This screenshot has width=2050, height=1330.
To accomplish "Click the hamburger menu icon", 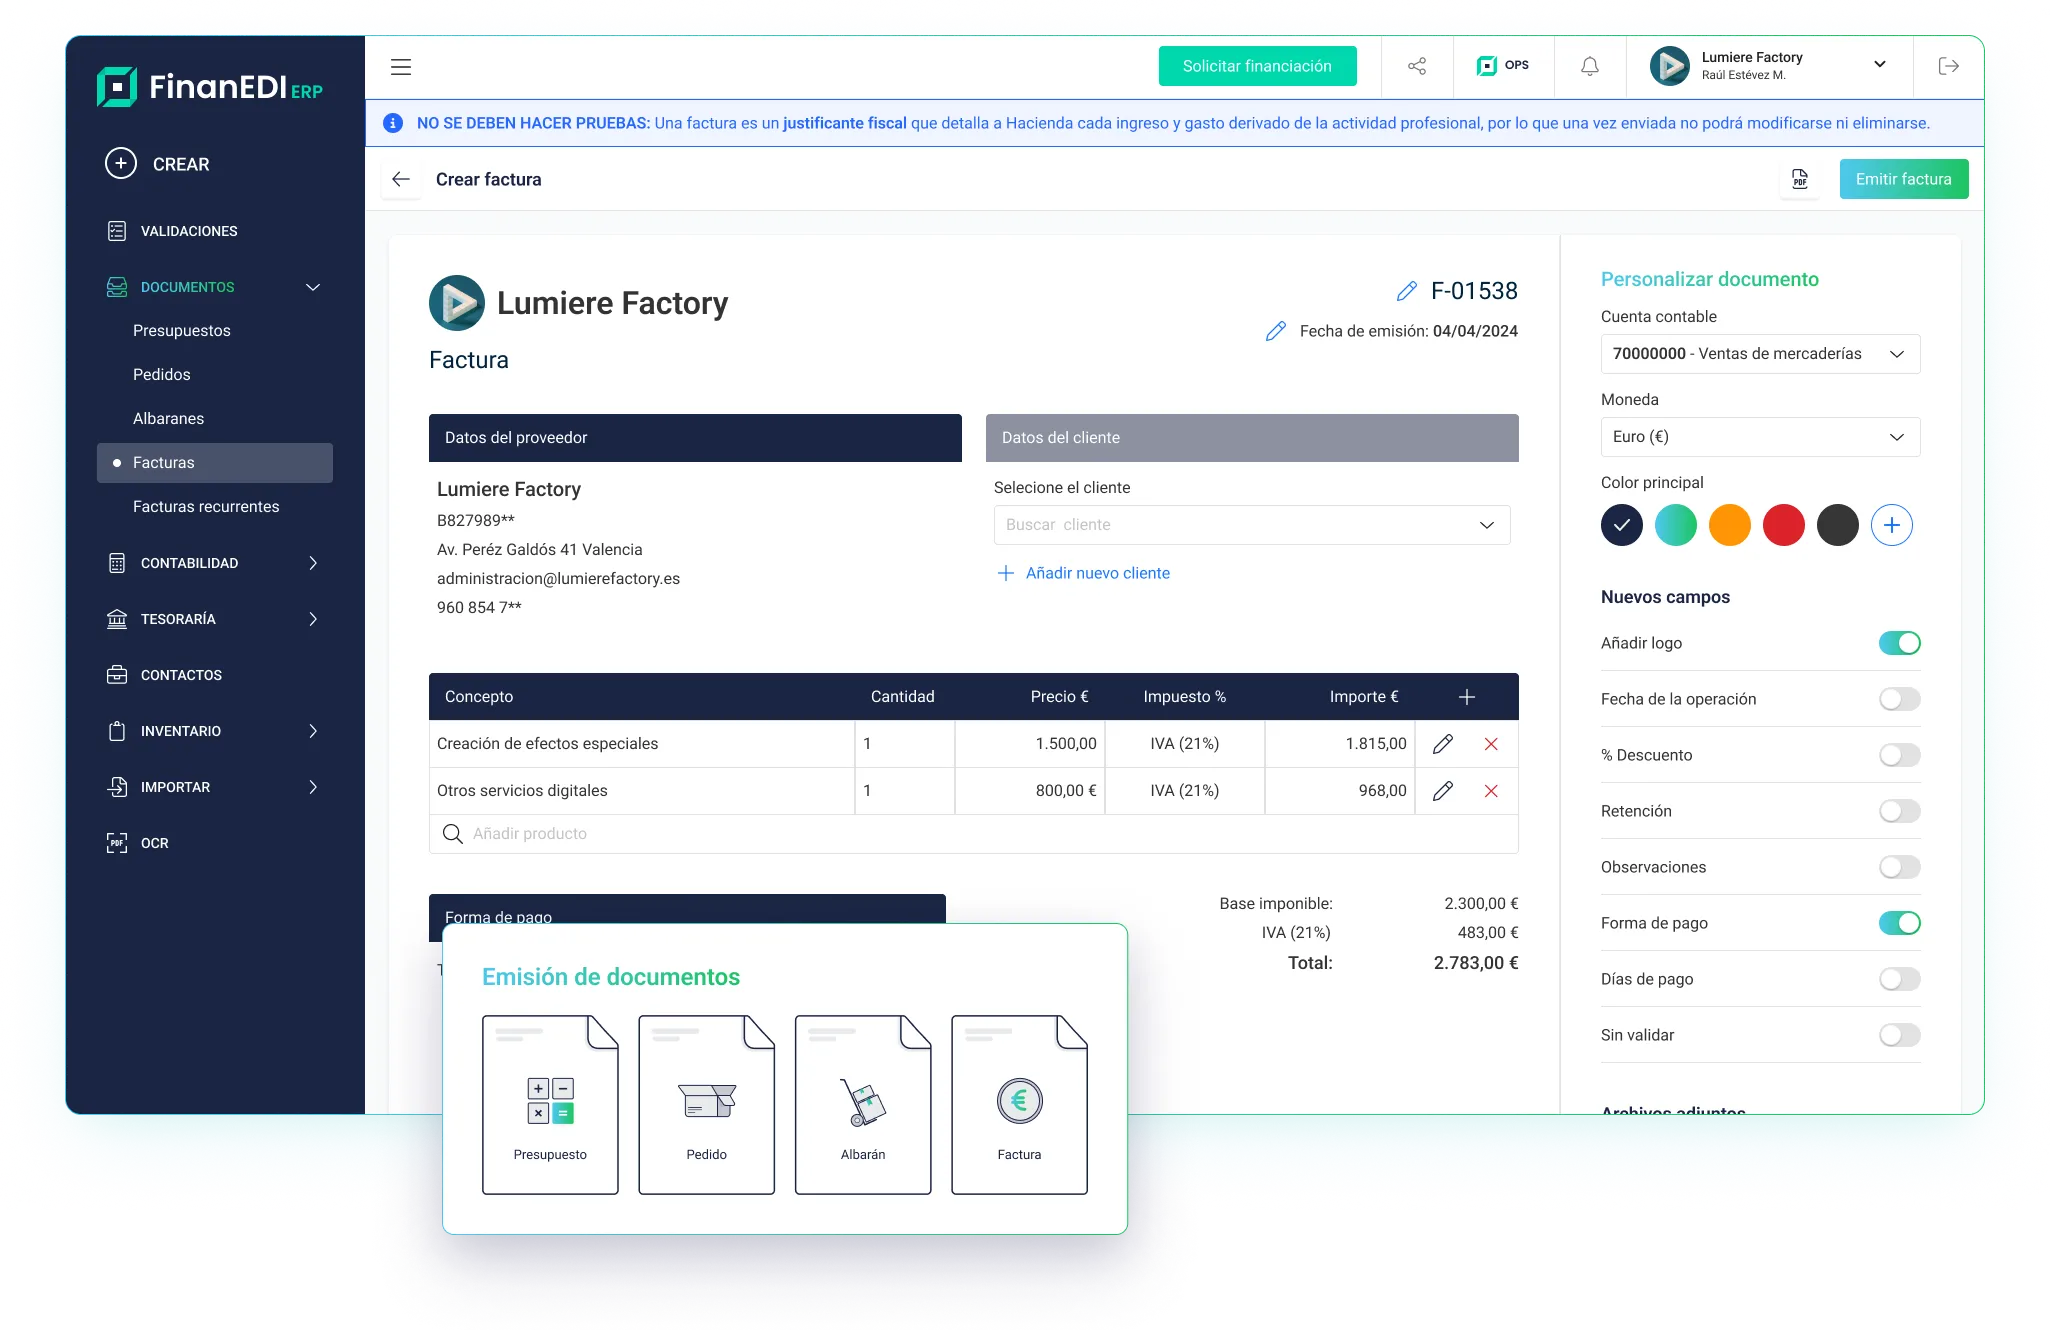I will [401, 67].
